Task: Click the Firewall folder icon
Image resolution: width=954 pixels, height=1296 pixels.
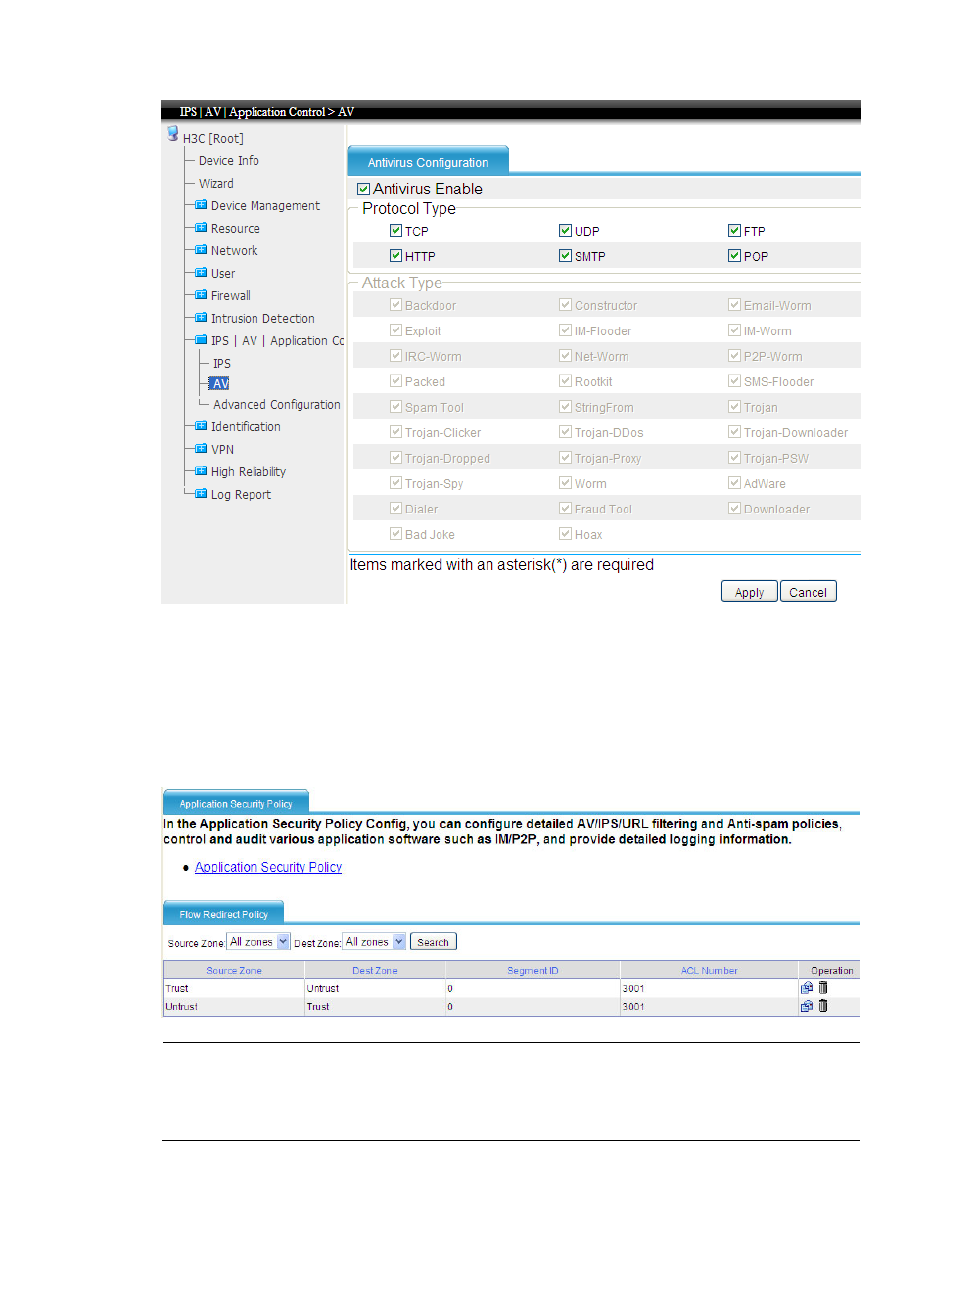Action: pos(201,295)
